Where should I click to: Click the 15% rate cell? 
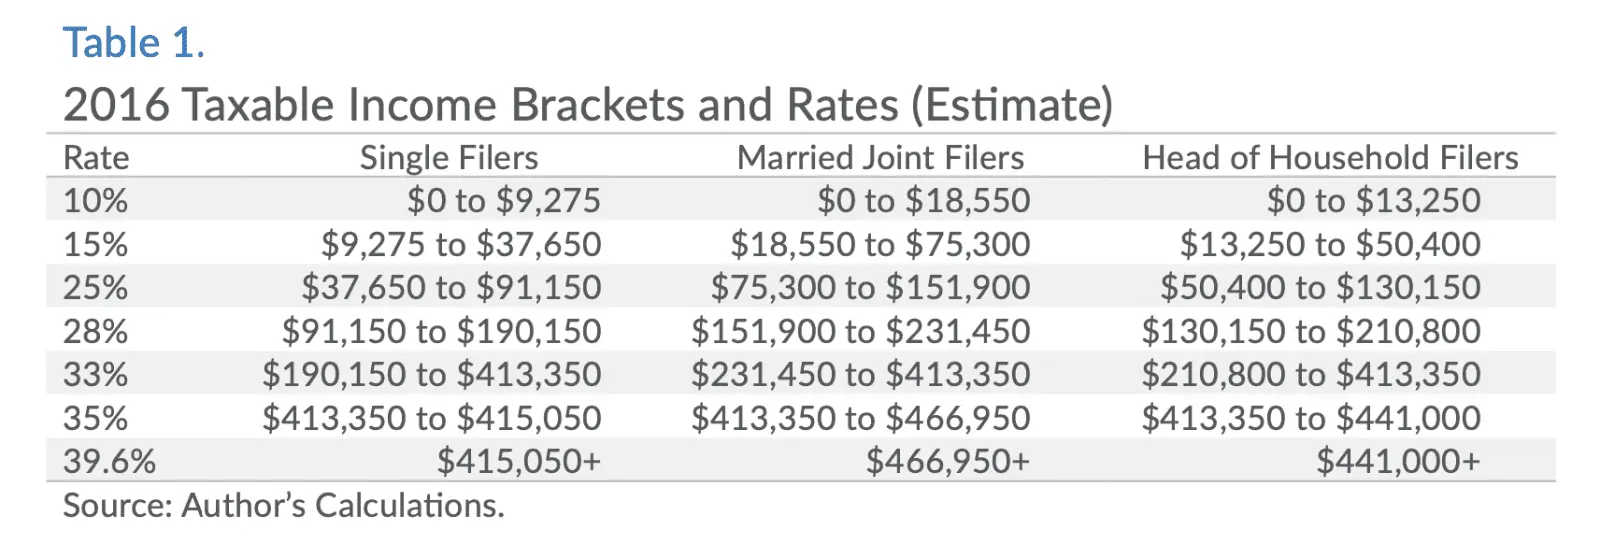(96, 245)
